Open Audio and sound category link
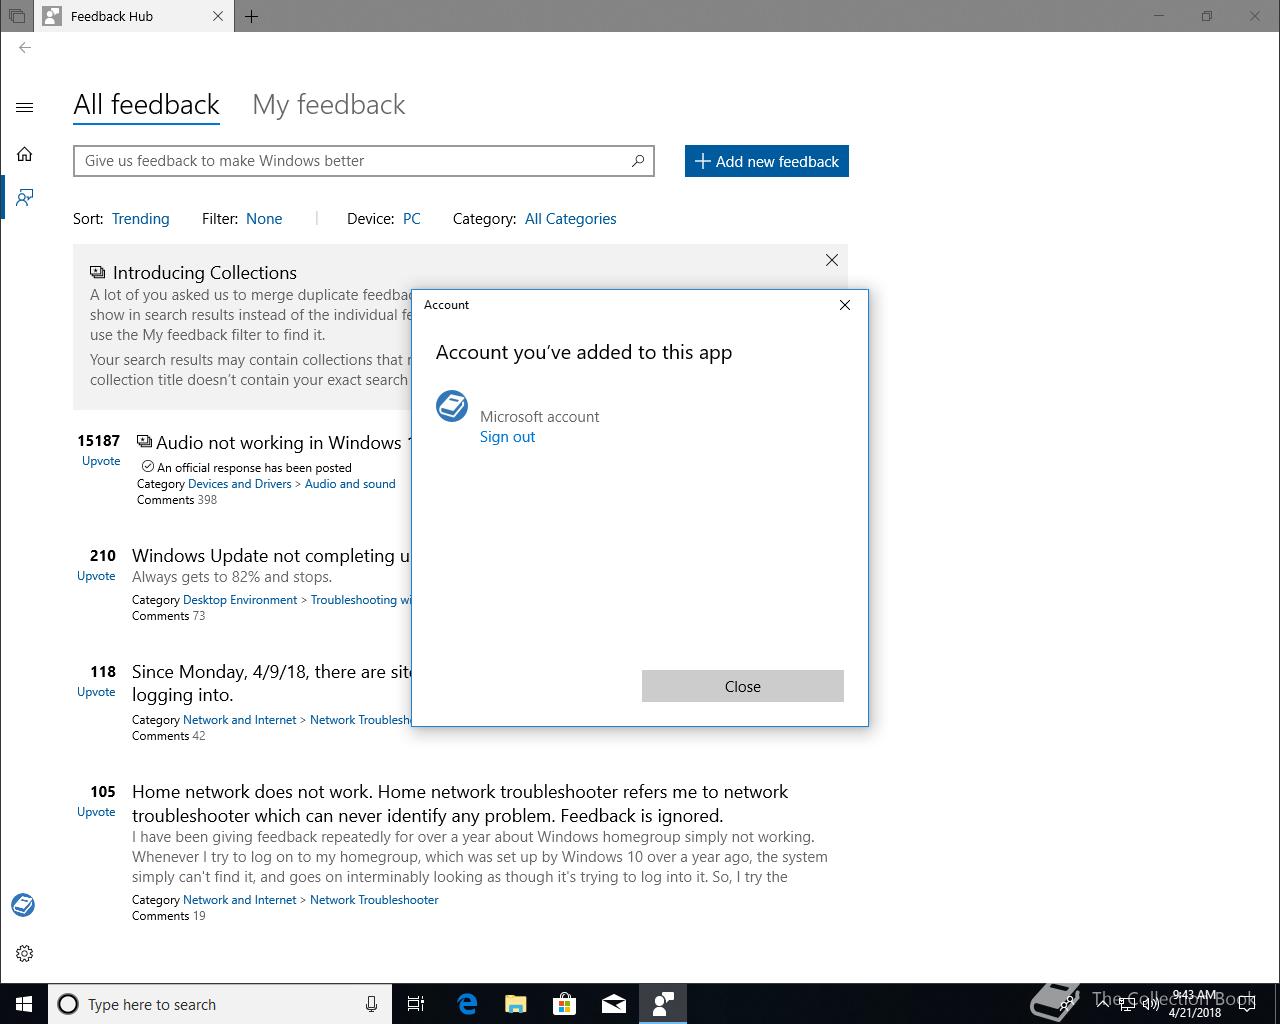Image resolution: width=1280 pixels, height=1024 pixels. [x=350, y=484]
